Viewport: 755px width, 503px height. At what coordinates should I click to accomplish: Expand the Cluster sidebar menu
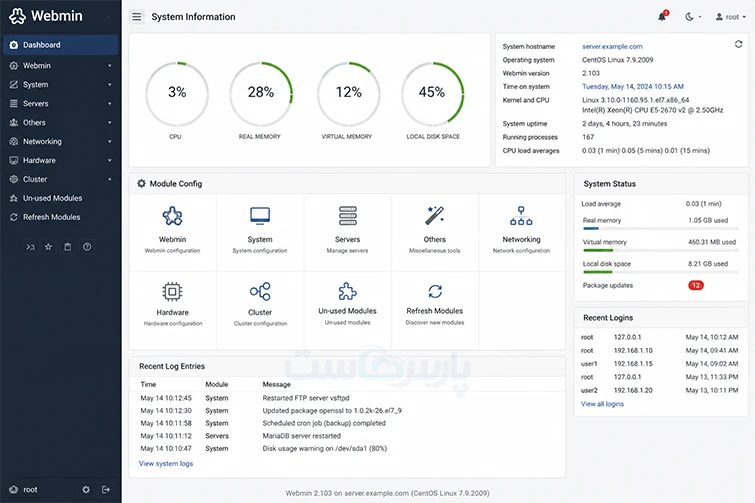pos(60,179)
